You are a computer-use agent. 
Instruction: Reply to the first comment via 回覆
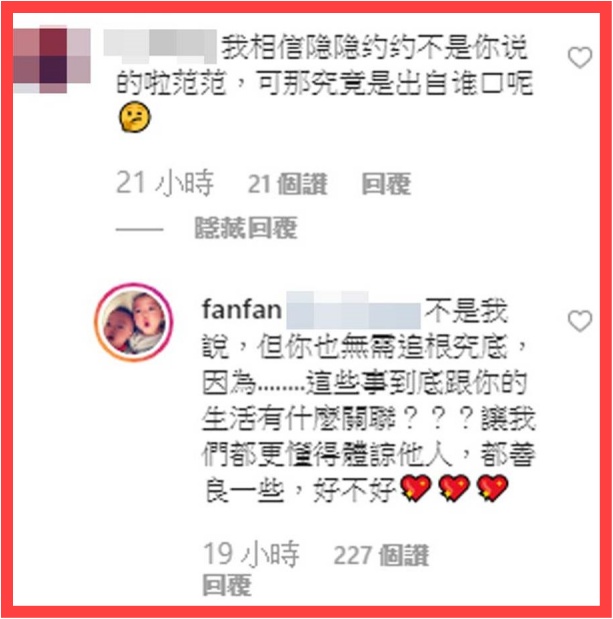point(386,184)
